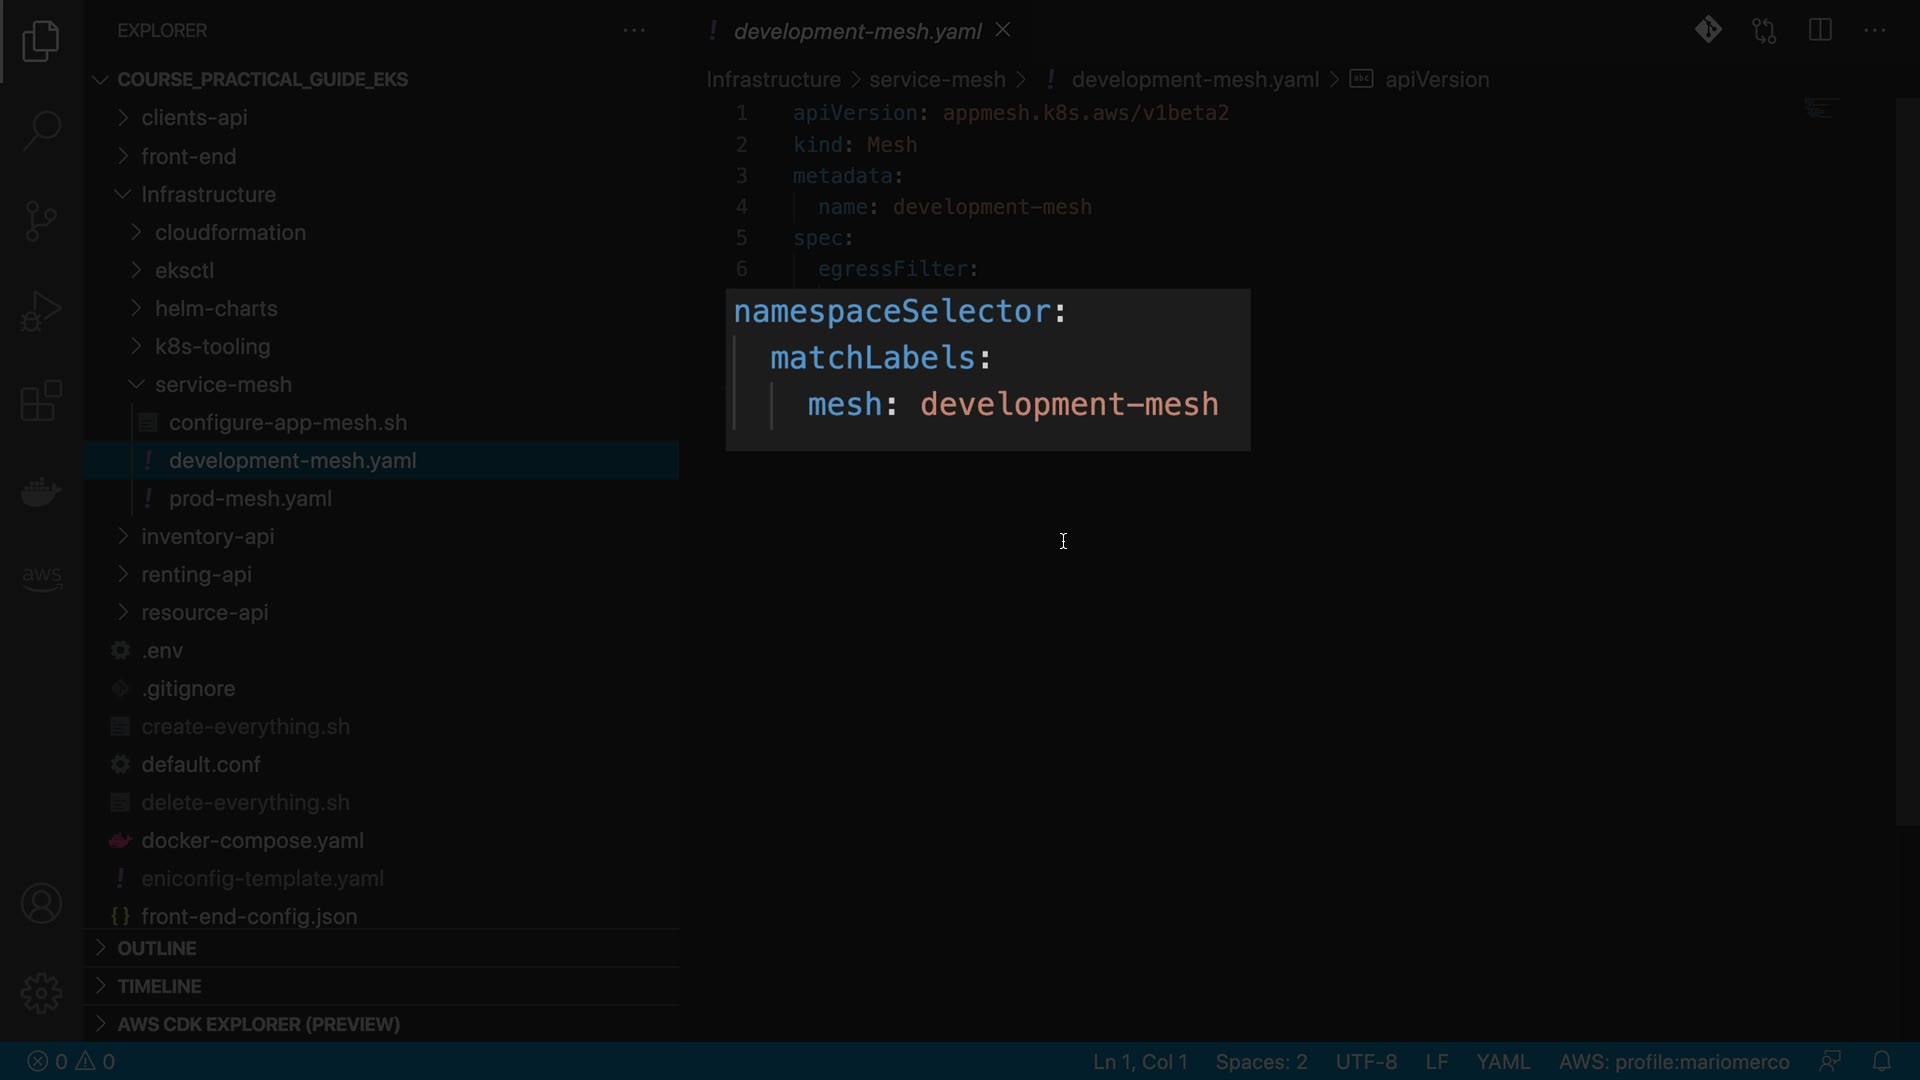Viewport: 1920px width, 1080px height.
Task: Open the Extensions view
Action: [x=41, y=401]
